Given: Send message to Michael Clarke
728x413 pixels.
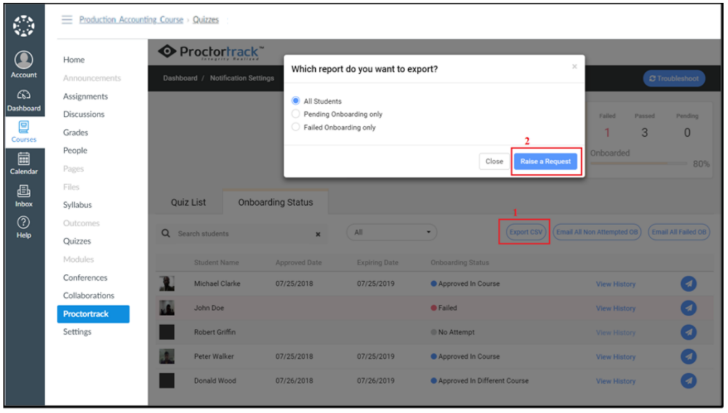Looking at the screenshot, I should click(689, 284).
